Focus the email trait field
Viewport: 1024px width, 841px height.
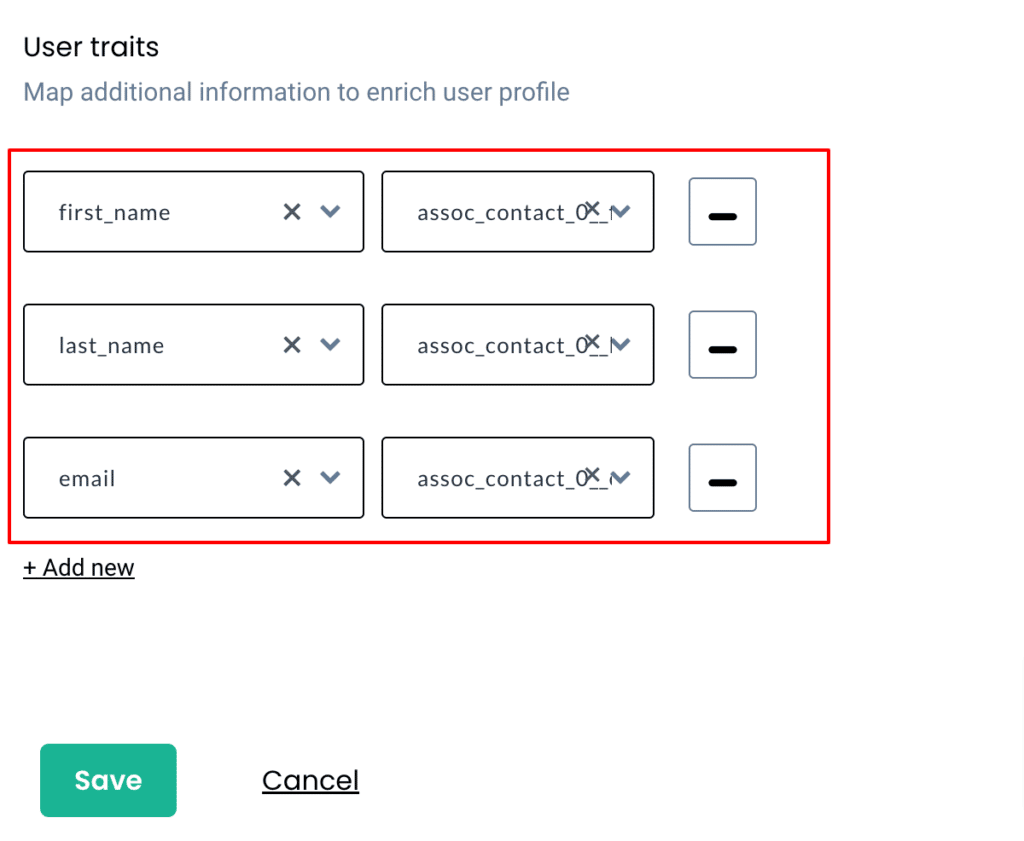[x=193, y=478]
